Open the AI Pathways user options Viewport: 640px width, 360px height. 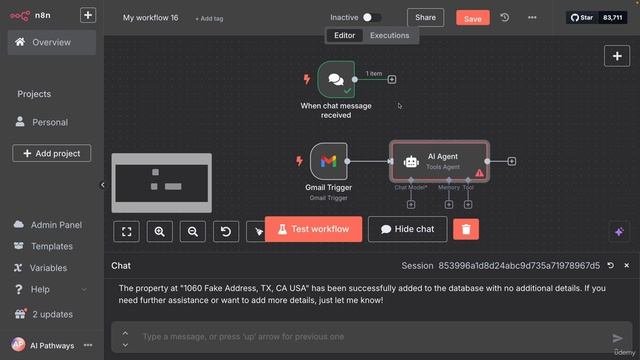[88, 345]
